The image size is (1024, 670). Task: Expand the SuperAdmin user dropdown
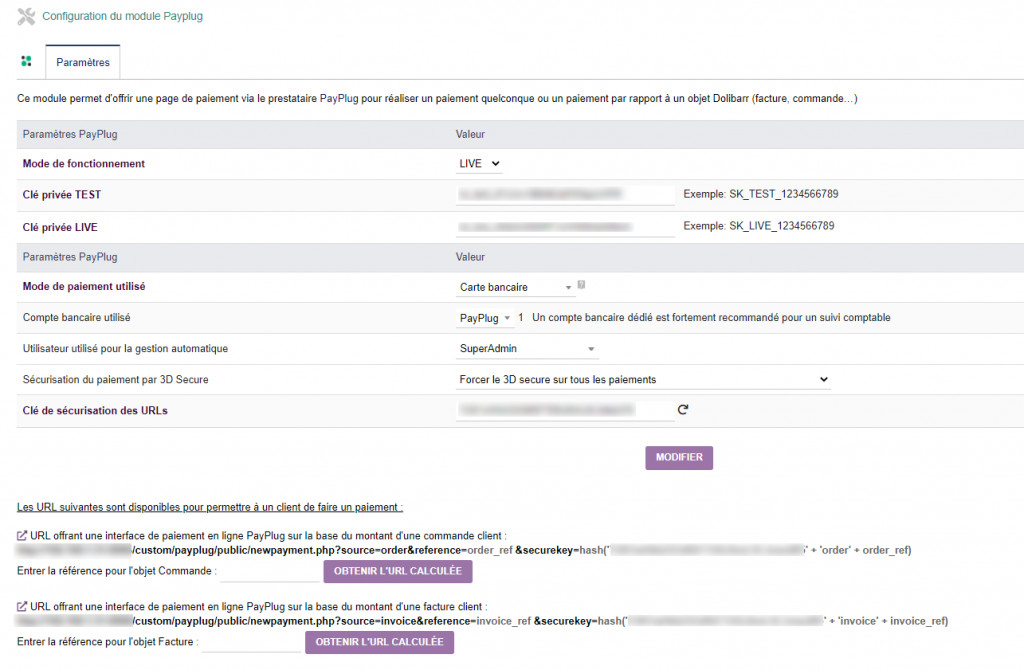(526, 349)
